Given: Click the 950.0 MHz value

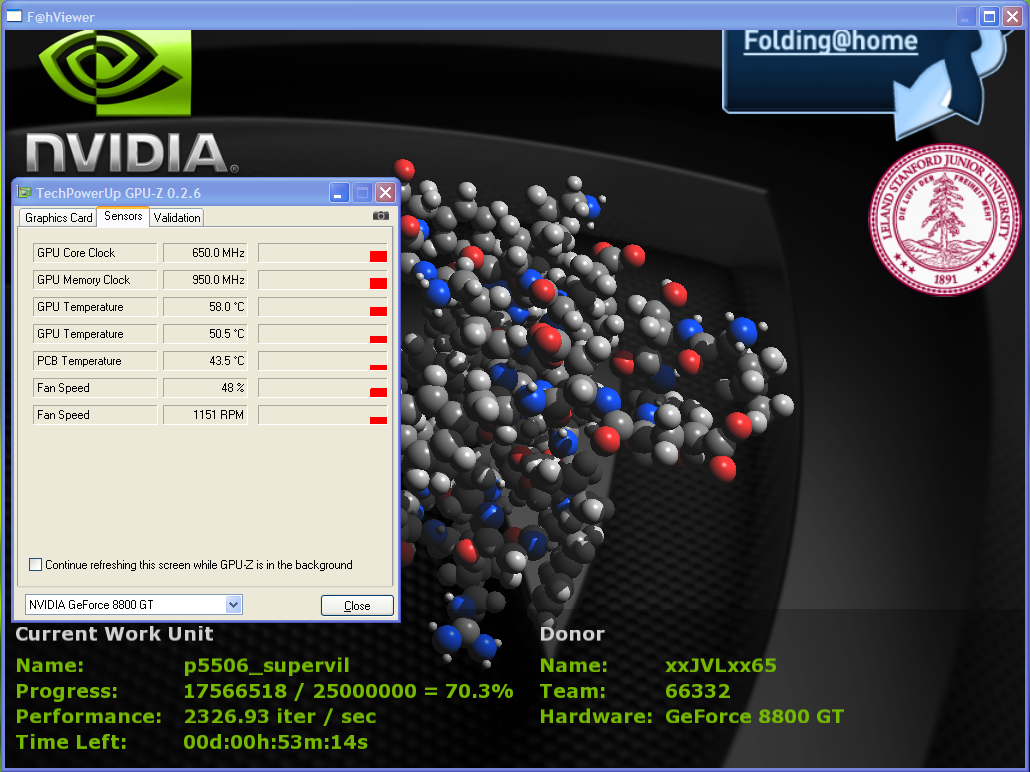Looking at the screenshot, I should pyautogui.click(x=205, y=280).
